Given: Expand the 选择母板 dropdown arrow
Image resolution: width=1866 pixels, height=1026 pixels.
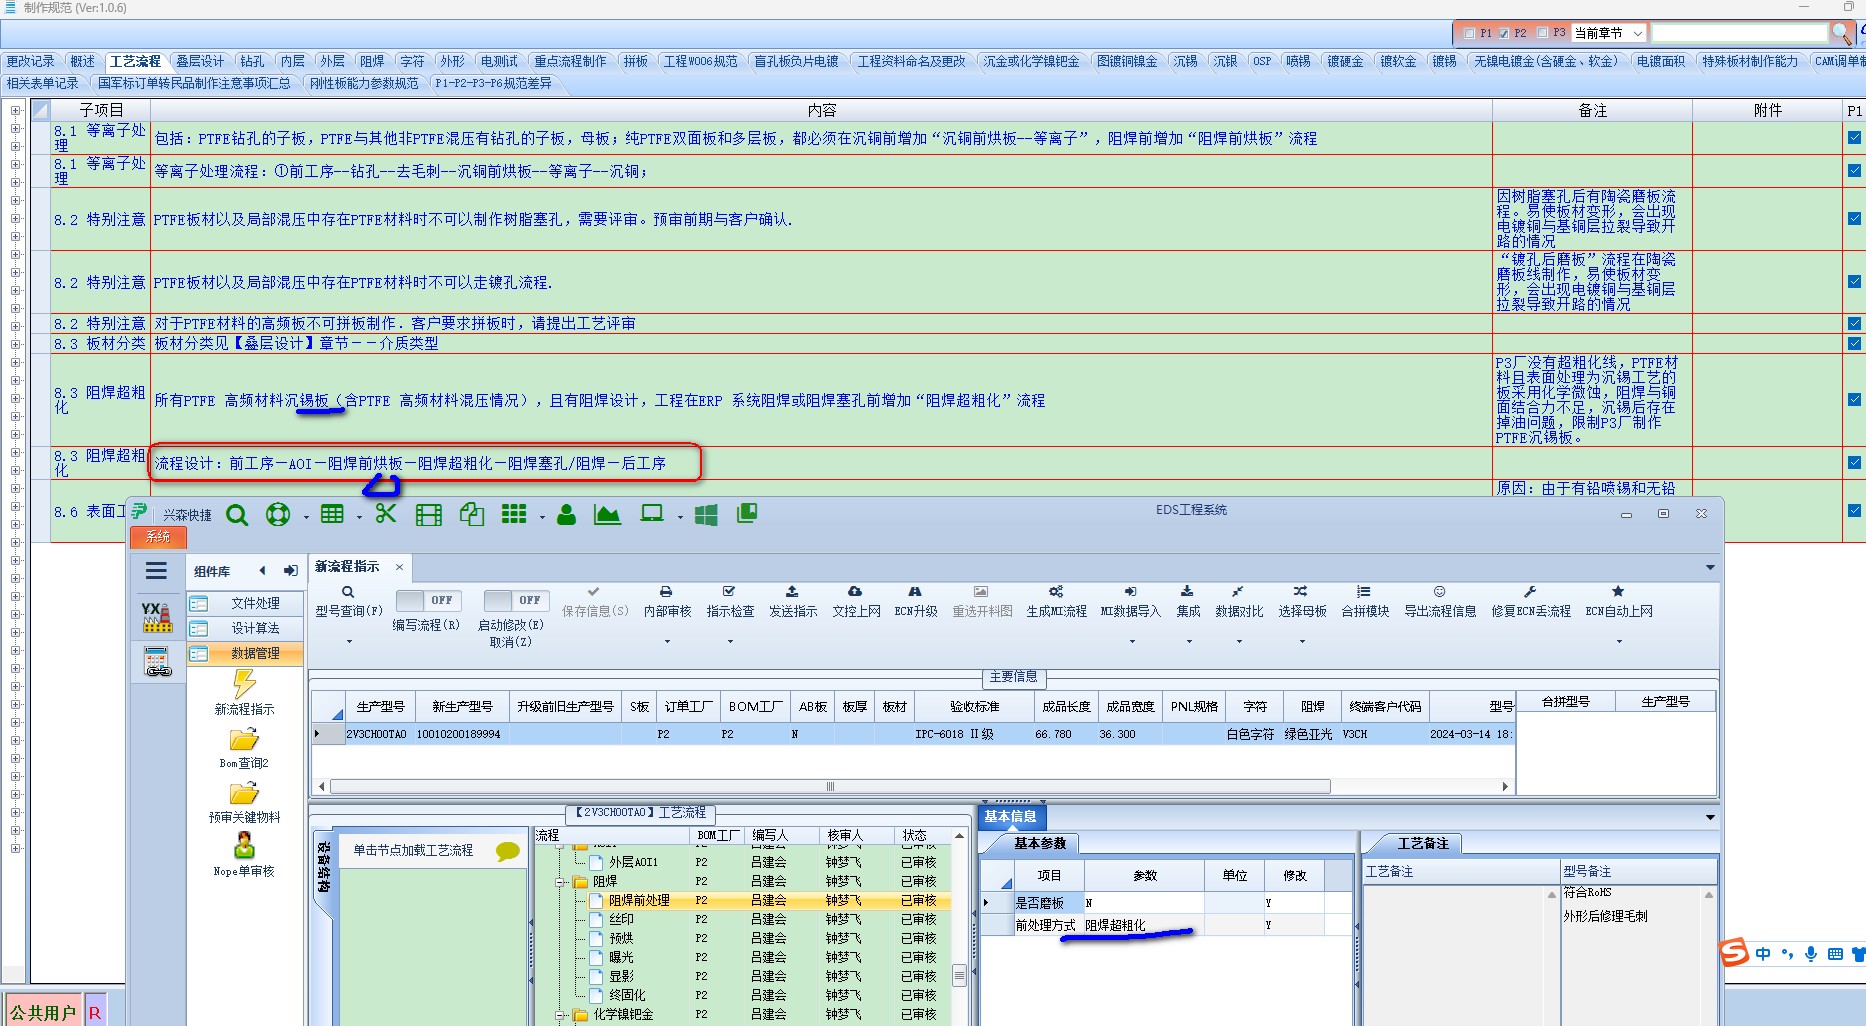Looking at the screenshot, I should pos(1302,641).
